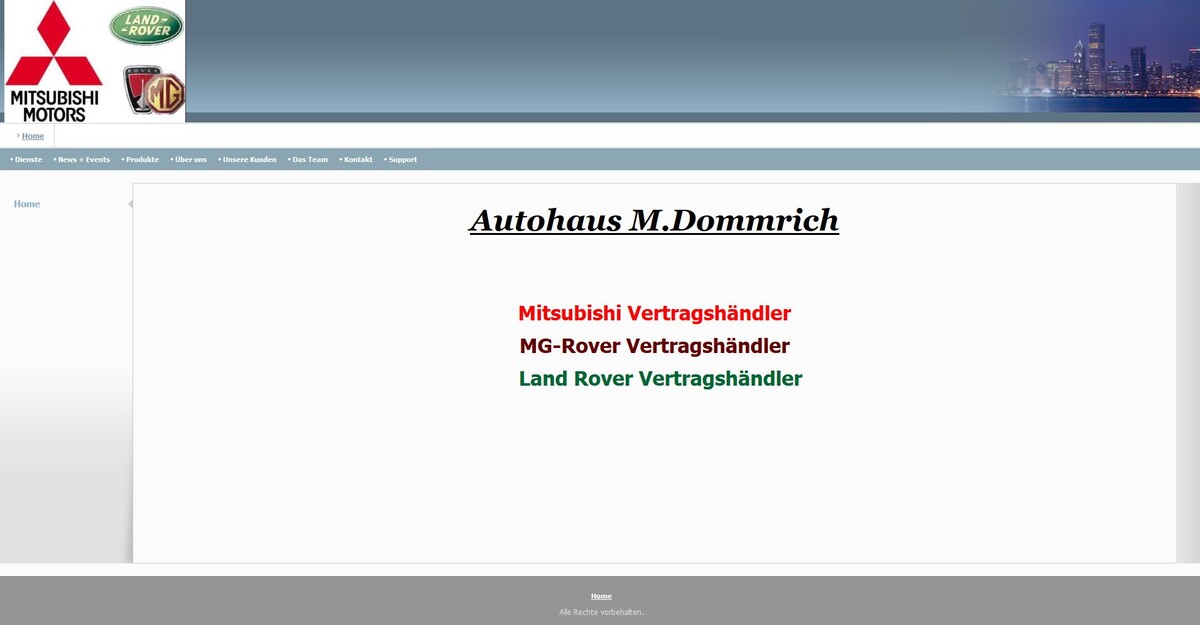Open the Produkte navigation item
The height and width of the screenshot is (625, 1200).
point(142,160)
